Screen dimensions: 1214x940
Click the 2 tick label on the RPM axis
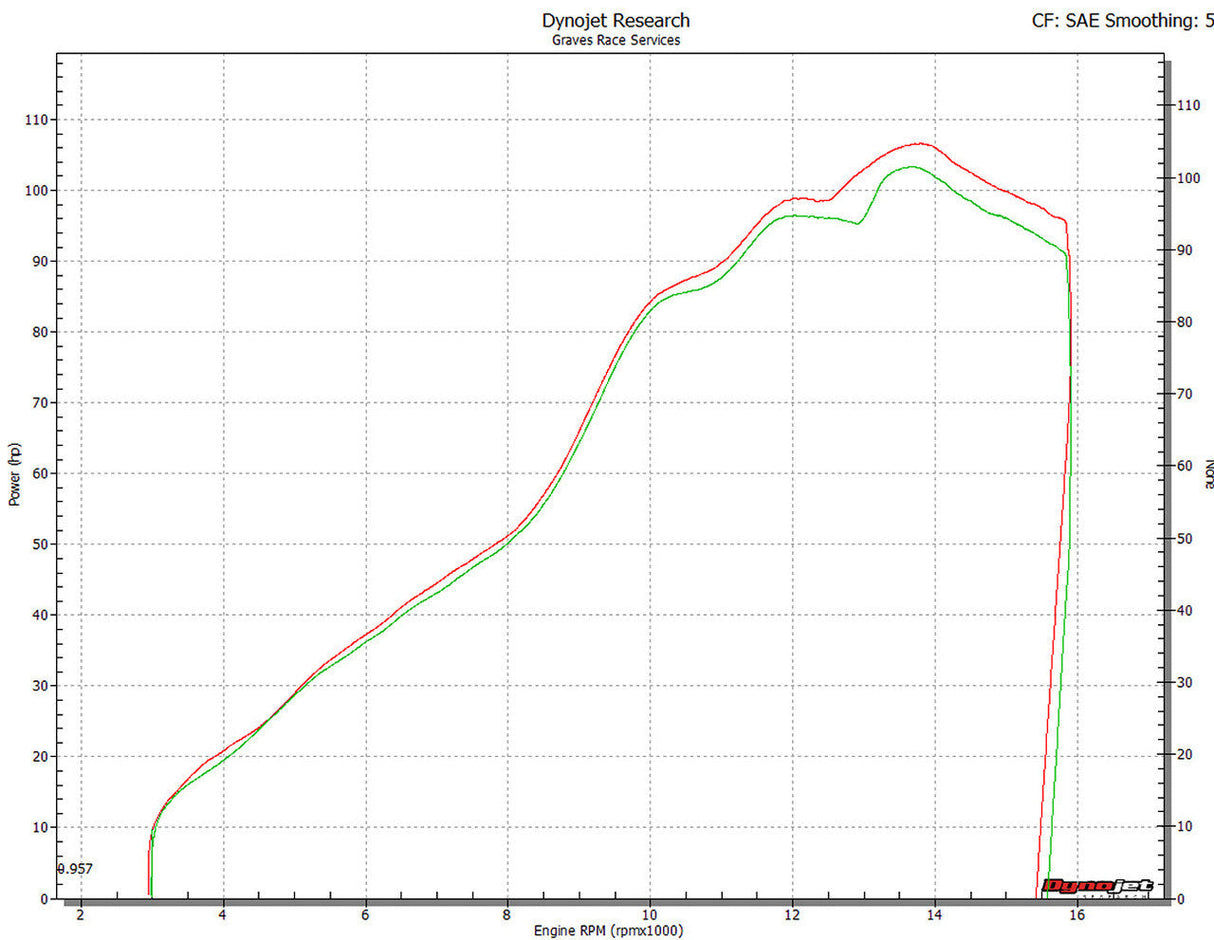tap(80, 915)
